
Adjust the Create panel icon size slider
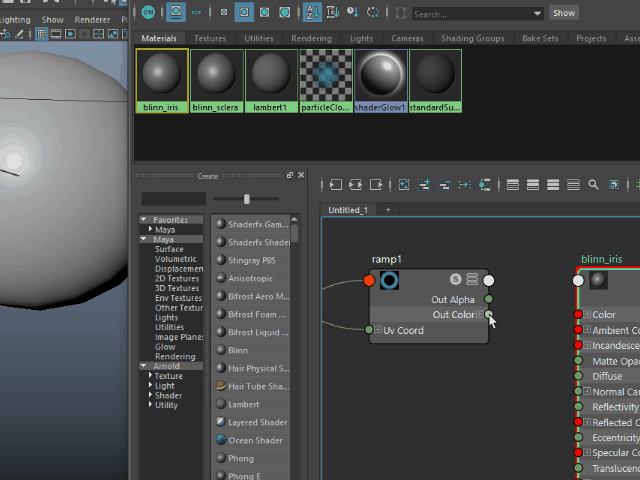coord(247,199)
